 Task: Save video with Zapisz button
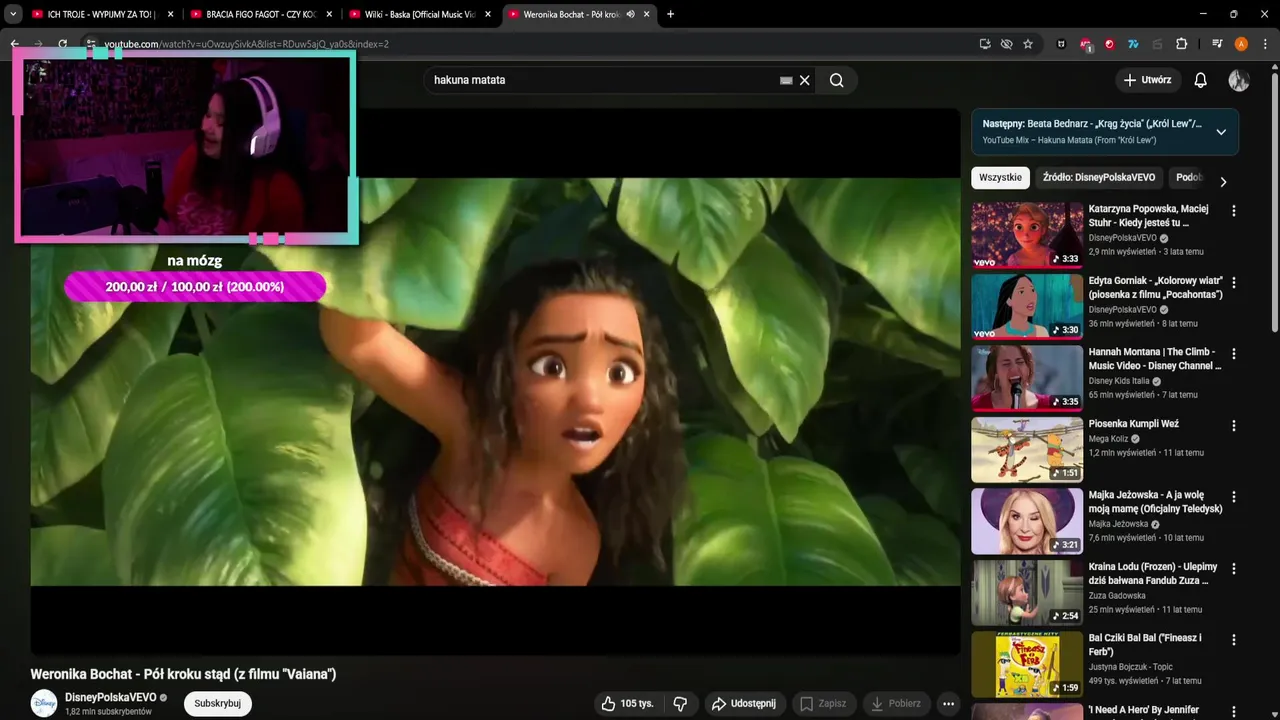[824, 704]
